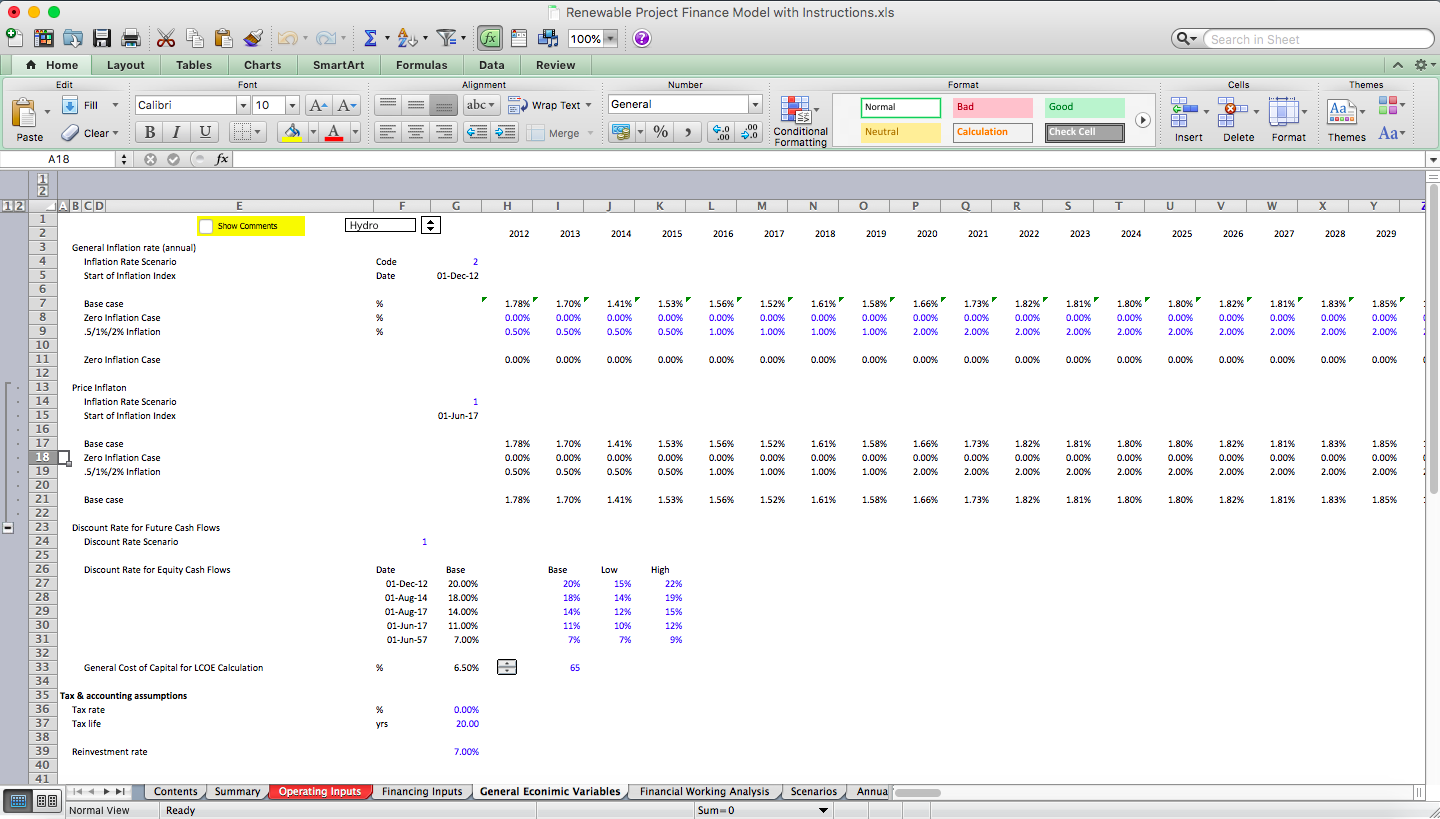Open the Fill dropdown in Edit group
The height and width of the screenshot is (819, 1440).
pos(115,105)
